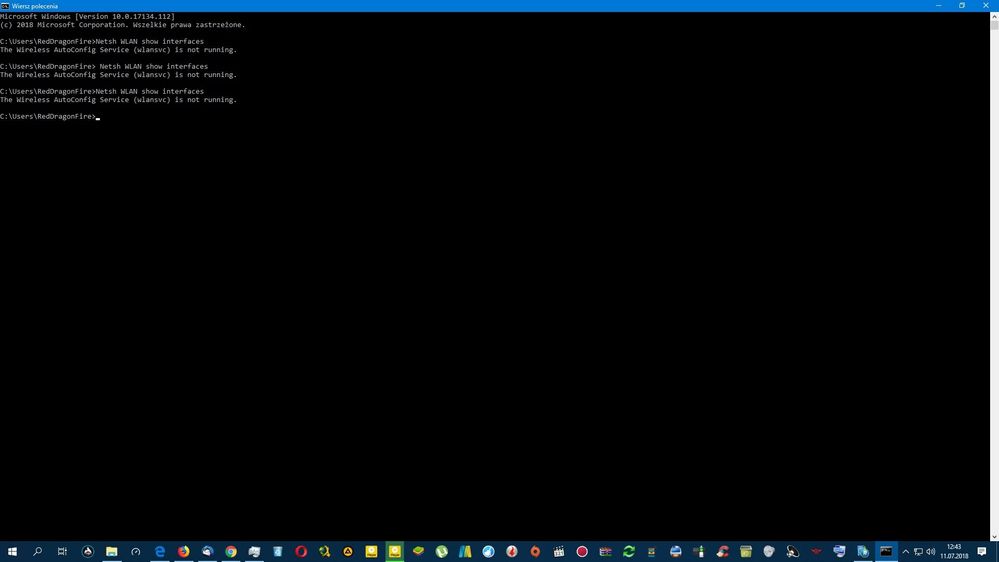Expand hidden system tray icons chevron
Viewport: 999px width, 562px height.
pyautogui.click(x=905, y=551)
